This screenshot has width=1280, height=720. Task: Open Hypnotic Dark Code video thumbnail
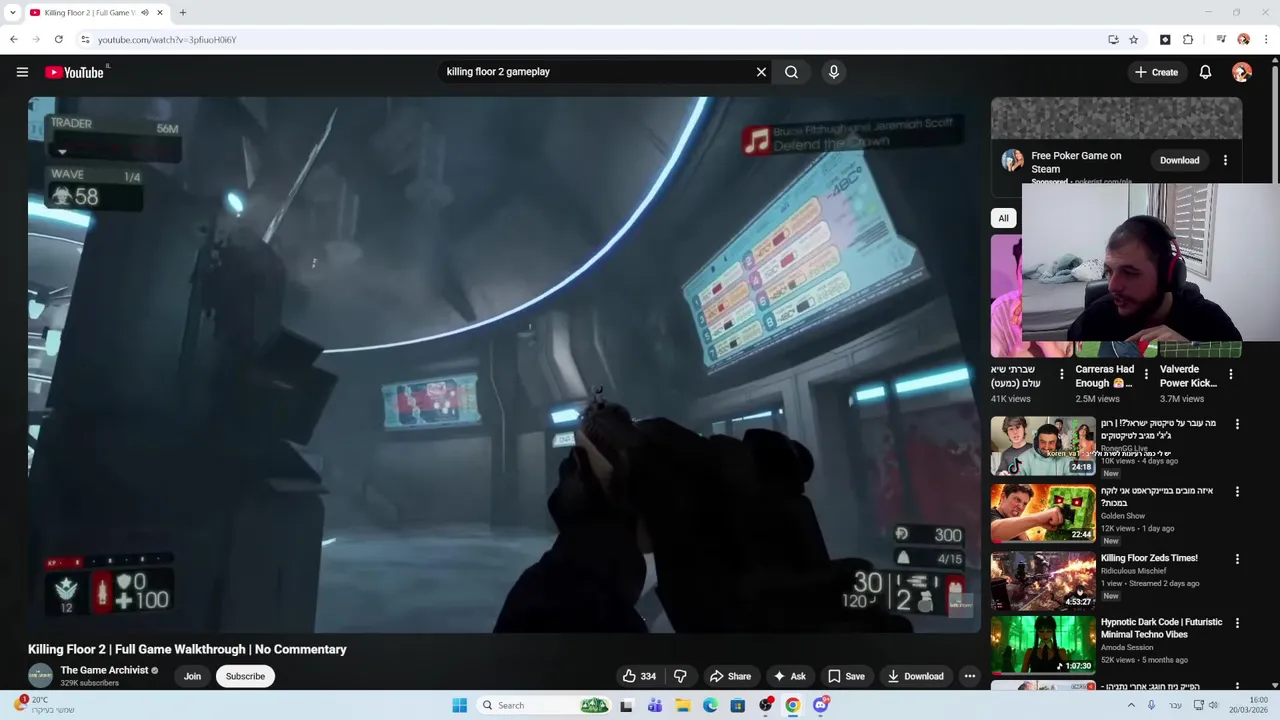pyautogui.click(x=1043, y=645)
